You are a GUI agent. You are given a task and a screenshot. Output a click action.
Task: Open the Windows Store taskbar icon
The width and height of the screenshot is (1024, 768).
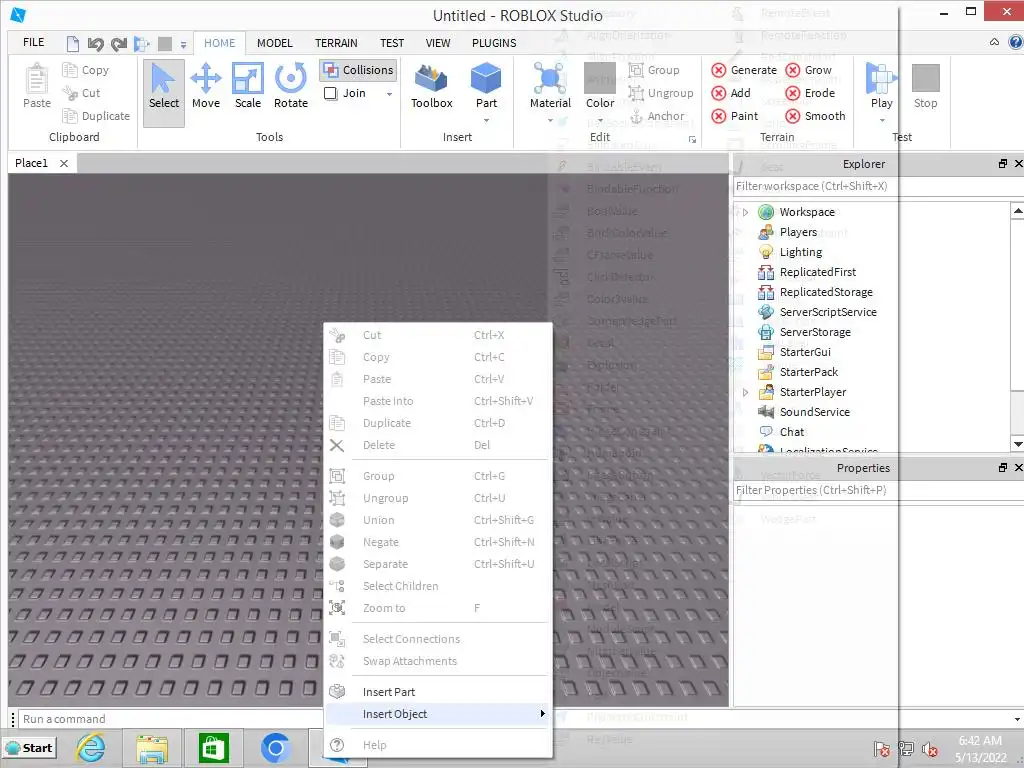coord(213,748)
